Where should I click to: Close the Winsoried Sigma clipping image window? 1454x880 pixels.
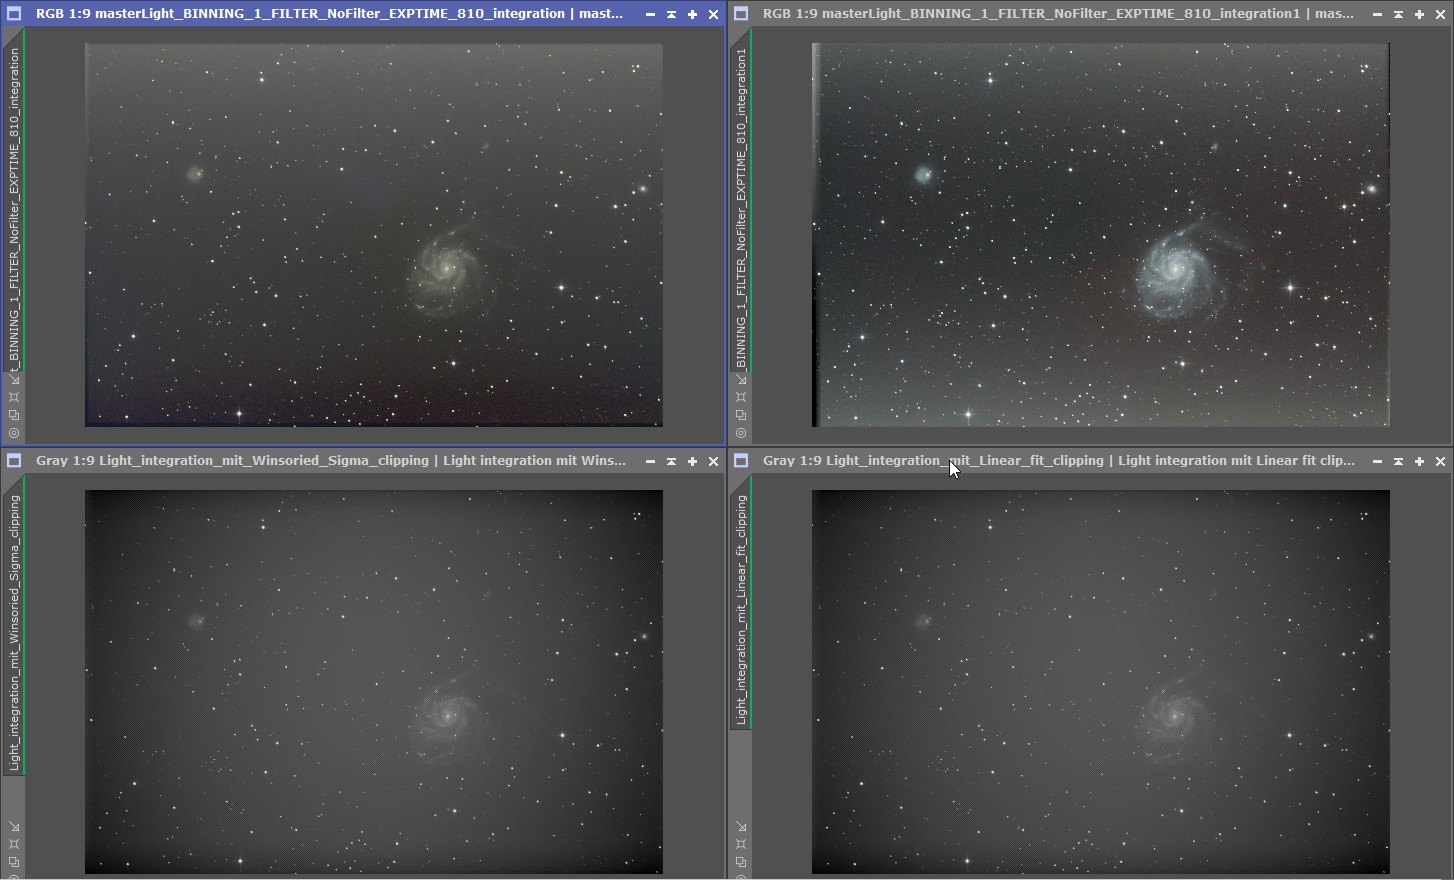pyautogui.click(x=713, y=462)
